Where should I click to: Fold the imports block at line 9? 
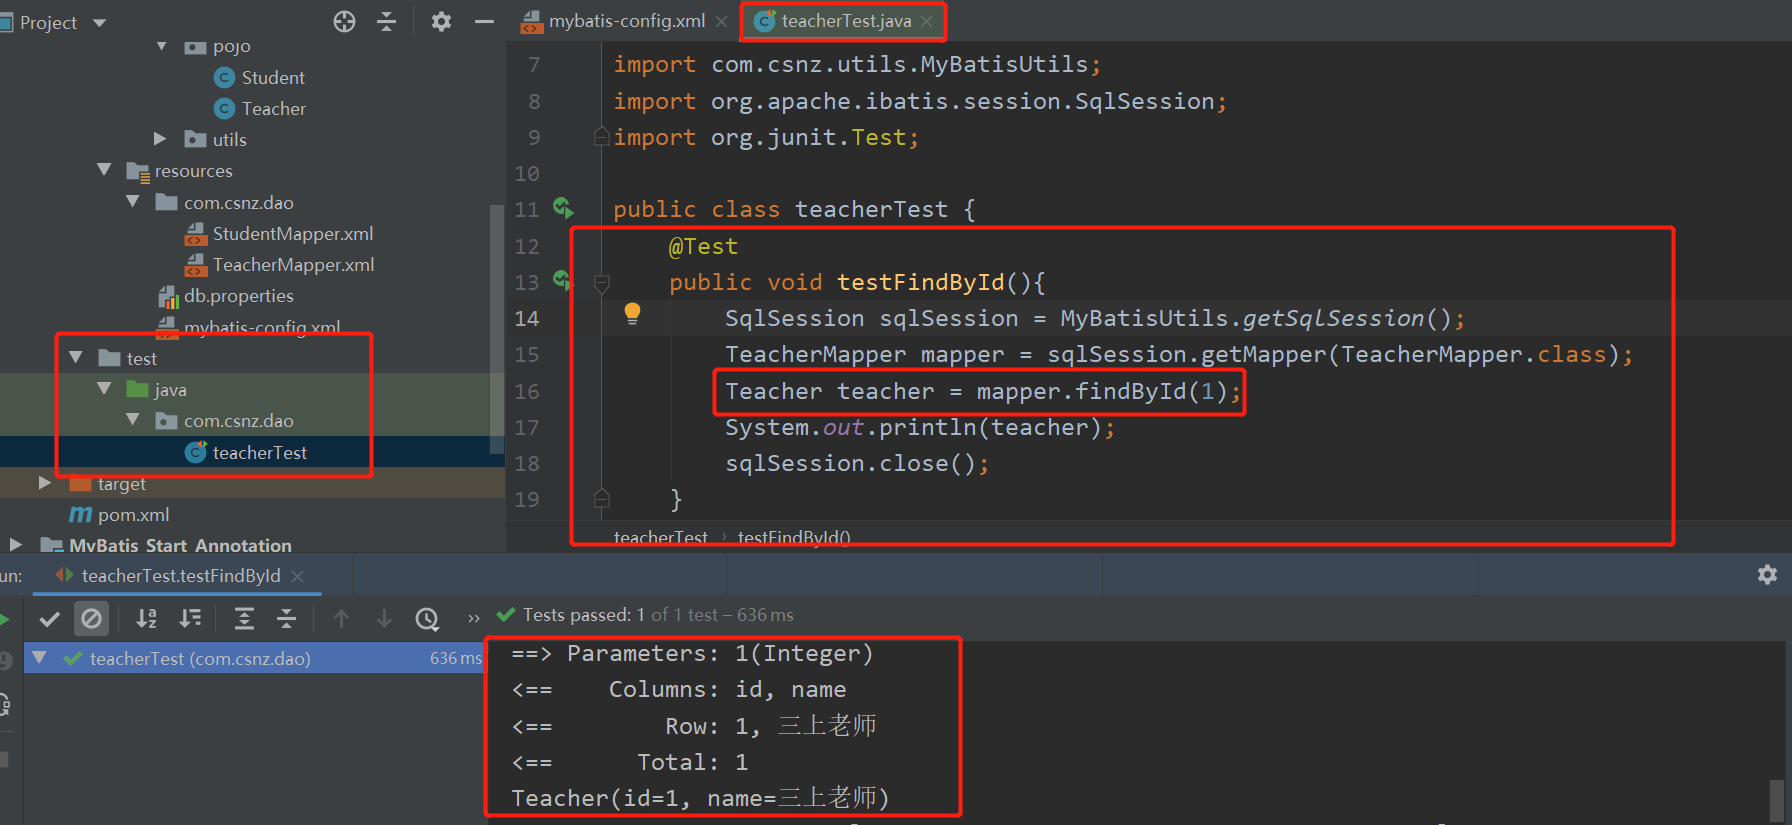[601, 136]
